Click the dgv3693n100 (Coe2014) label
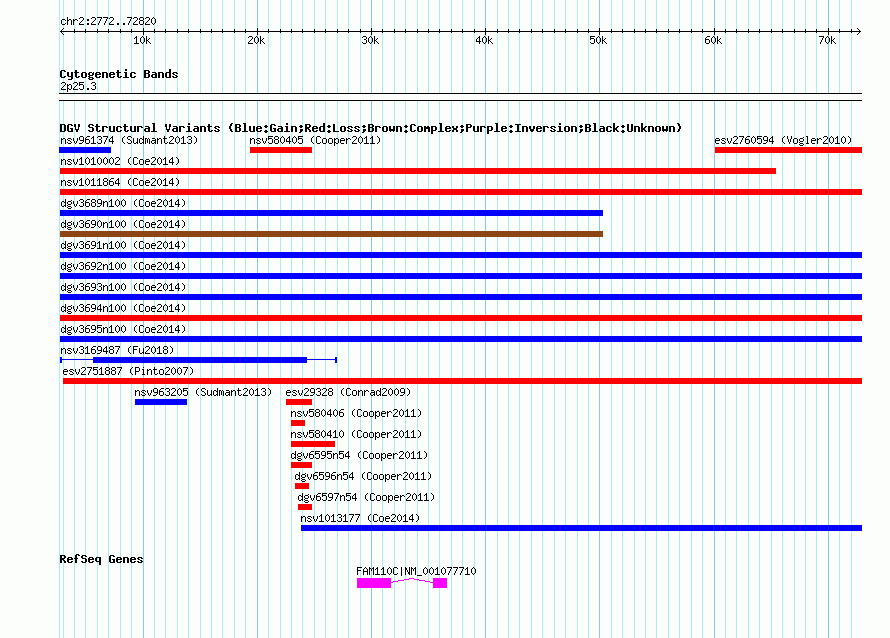This screenshot has width=890, height=638. tap(123, 287)
